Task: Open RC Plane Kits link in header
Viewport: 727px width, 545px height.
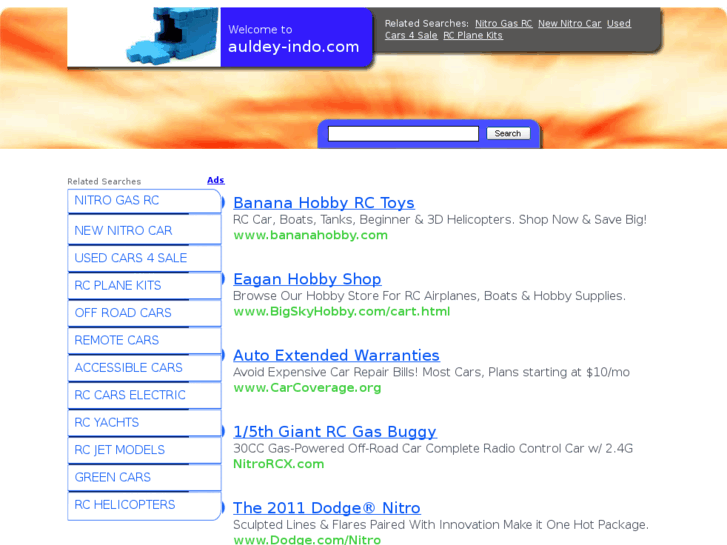Action: pyautogui.click(x=472, y=35)
